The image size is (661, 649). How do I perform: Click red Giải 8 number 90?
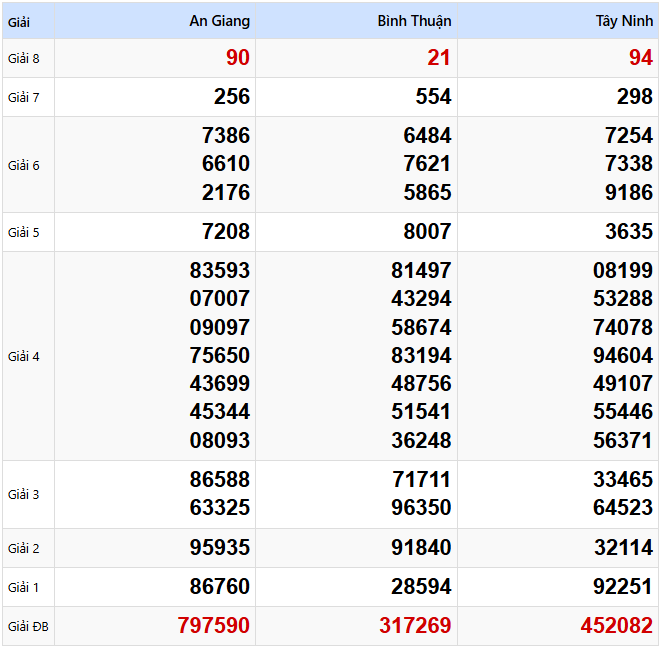click(x=237, y=58)
